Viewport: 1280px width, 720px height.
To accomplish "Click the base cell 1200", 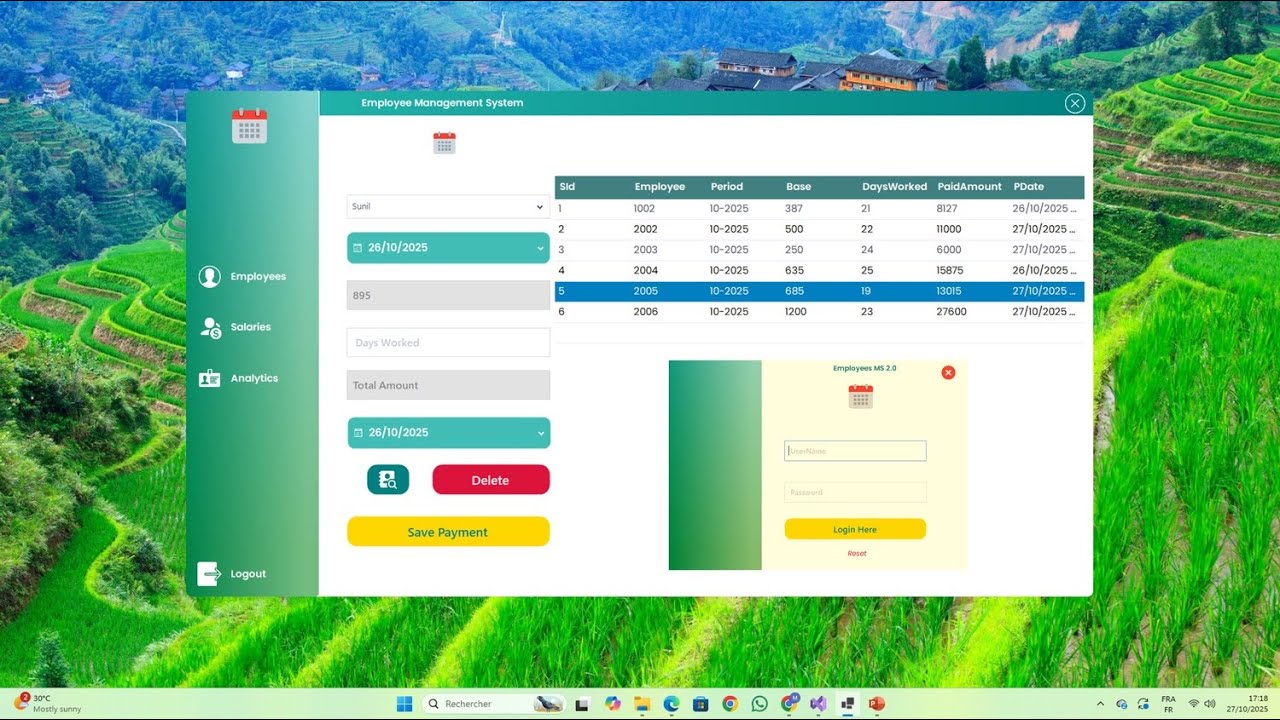I will tap(795, 312).
